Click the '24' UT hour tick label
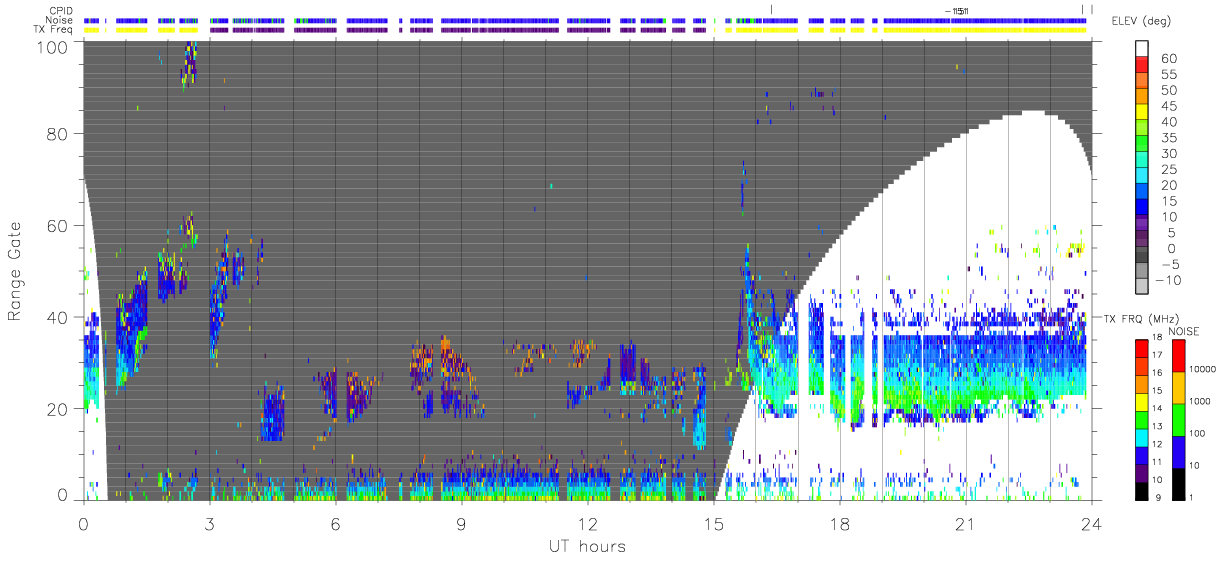 [1091, 523]
